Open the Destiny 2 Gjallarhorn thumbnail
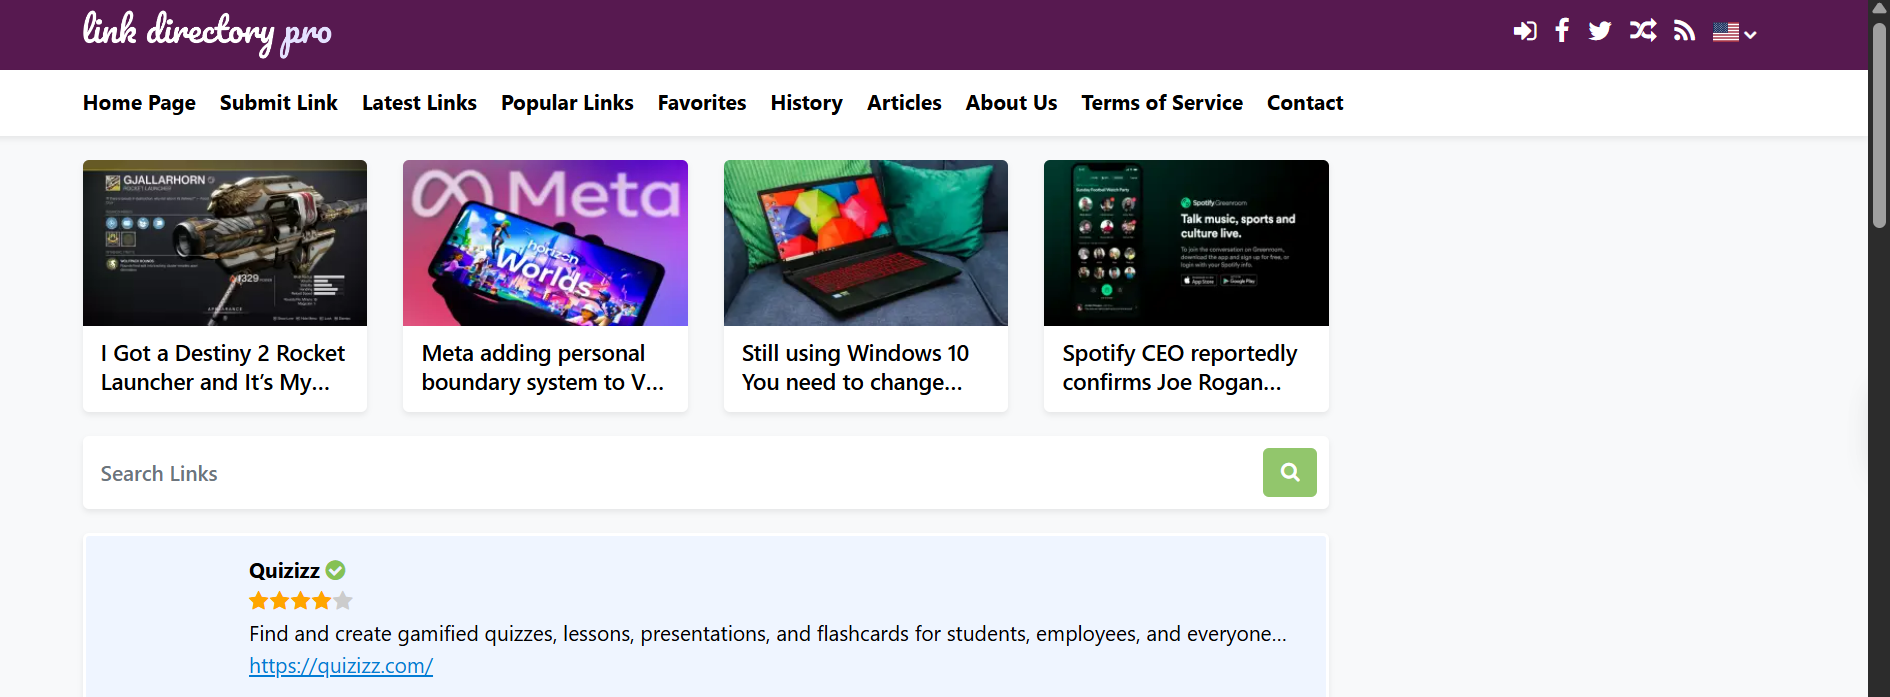The image size is (1890, 697). tap(225, 243)
